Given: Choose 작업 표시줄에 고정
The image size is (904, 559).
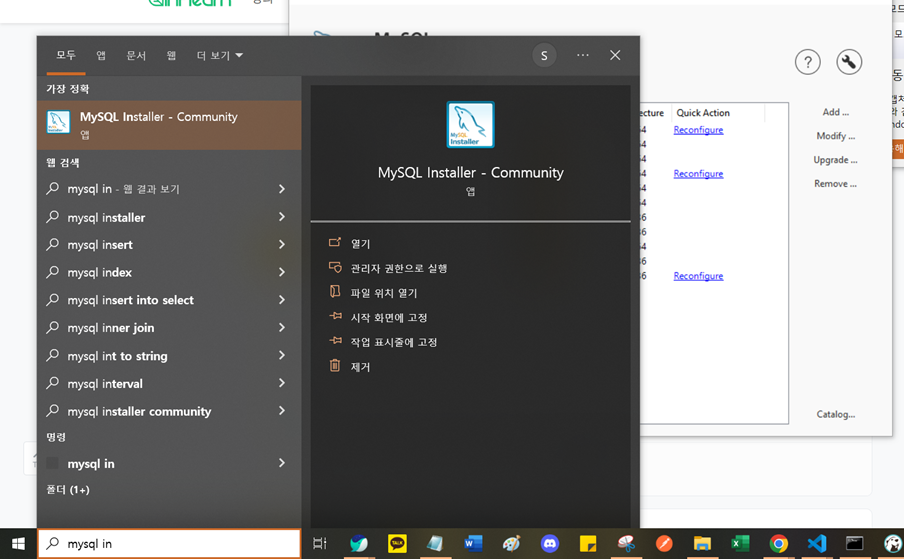Looking at the screenshot, I should (394, 342).
